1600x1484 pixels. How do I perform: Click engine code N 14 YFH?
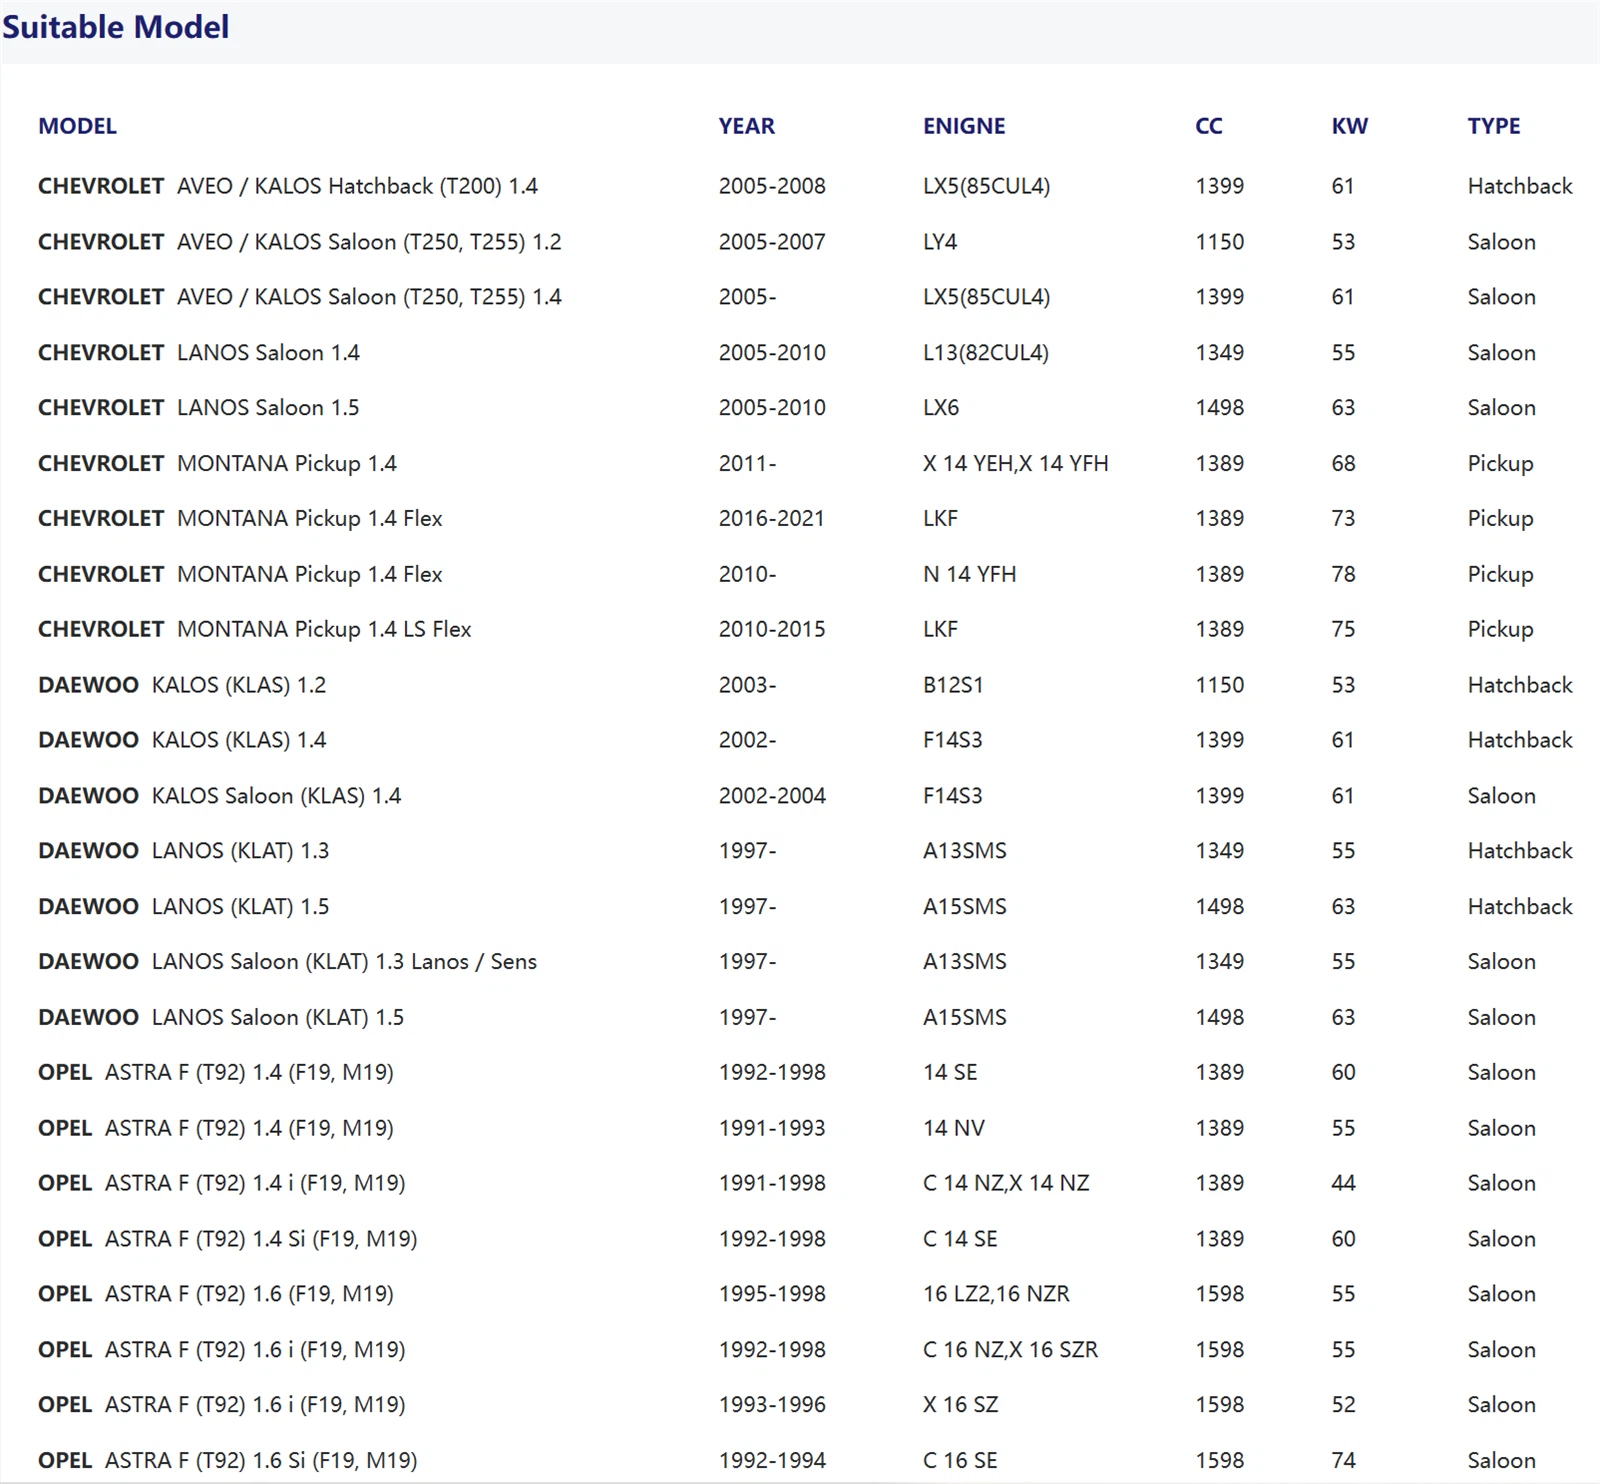[970, 574]
